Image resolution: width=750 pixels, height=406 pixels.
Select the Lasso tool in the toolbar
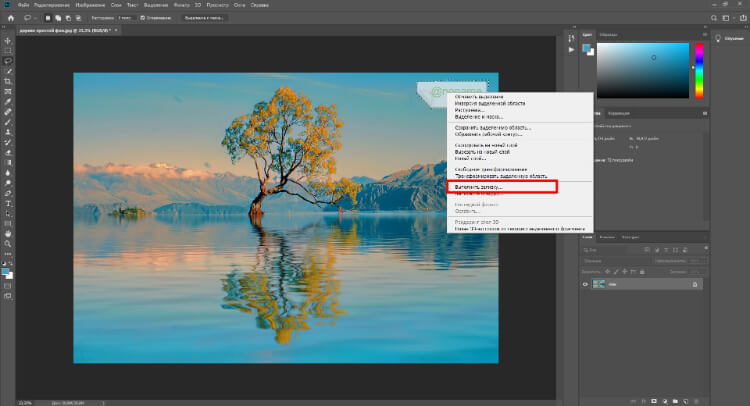point(8,61)
